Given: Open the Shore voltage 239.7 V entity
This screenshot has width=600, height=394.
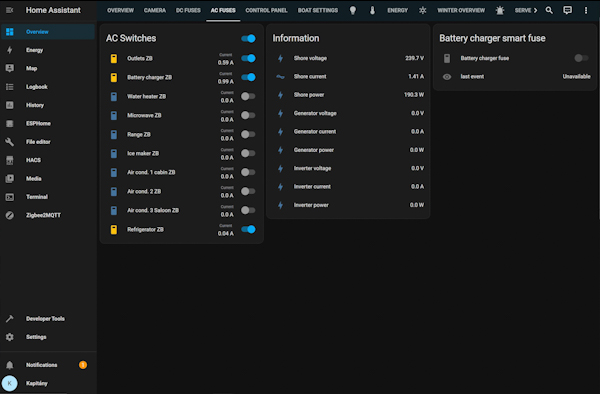Looking at the screenshot, I should tap(348, 59).
